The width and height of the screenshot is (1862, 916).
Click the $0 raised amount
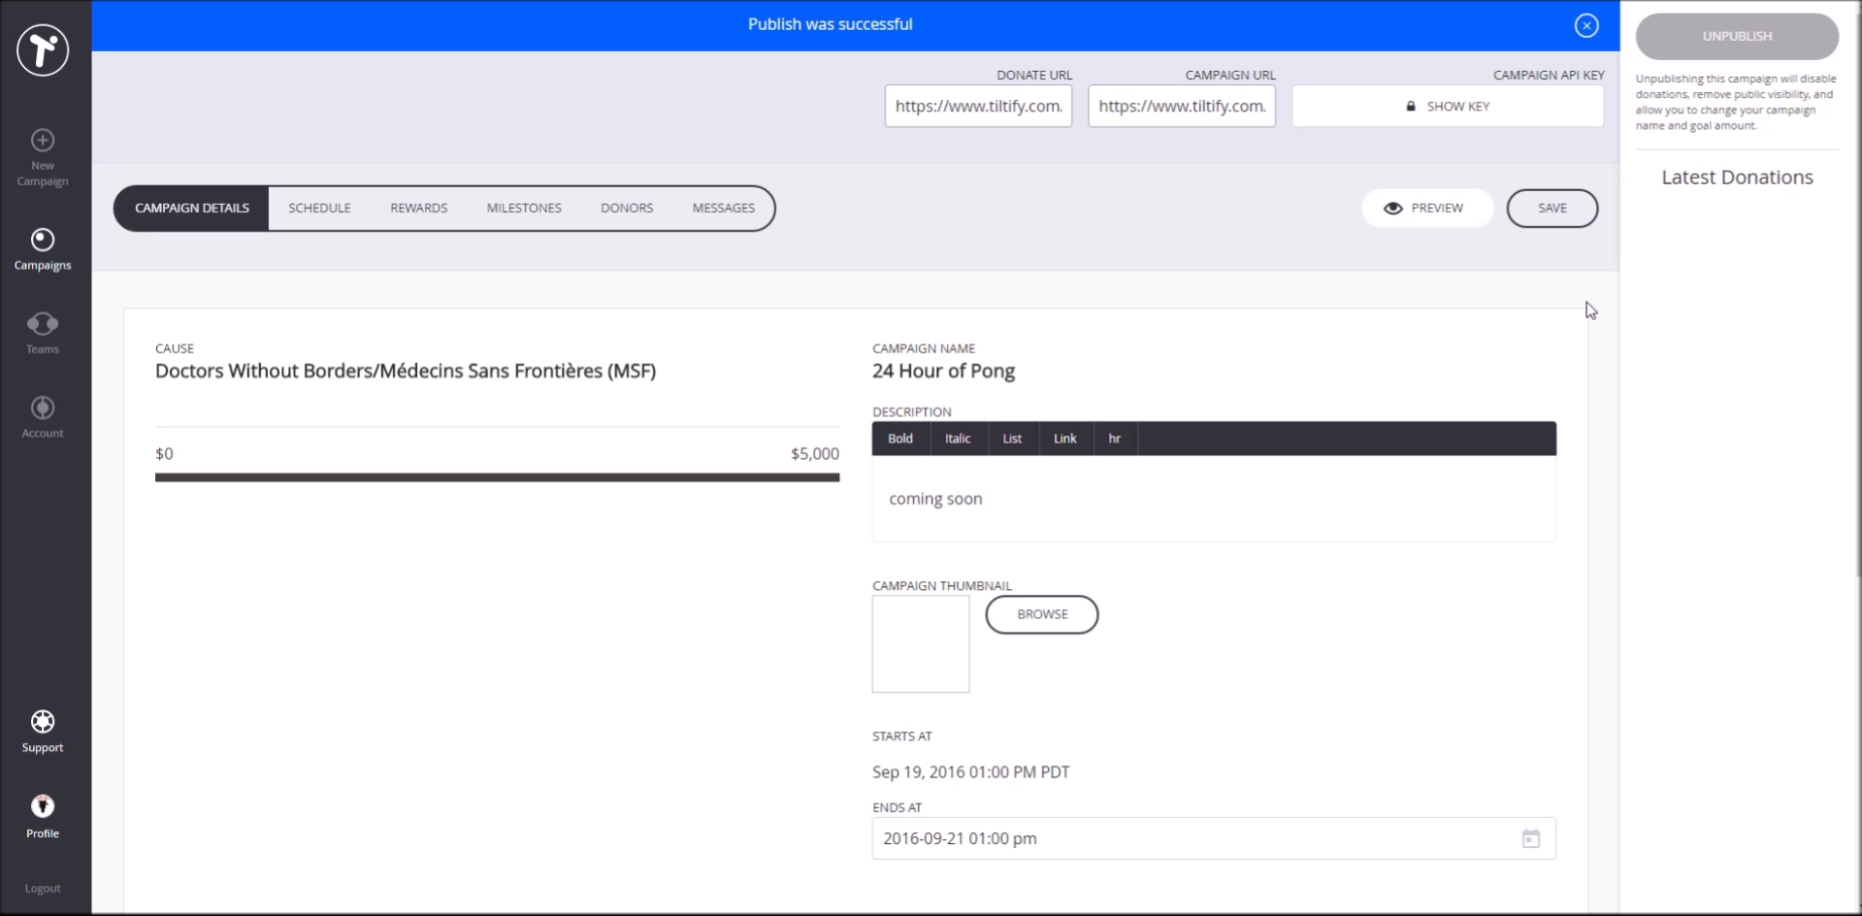[x=164, y=454]
